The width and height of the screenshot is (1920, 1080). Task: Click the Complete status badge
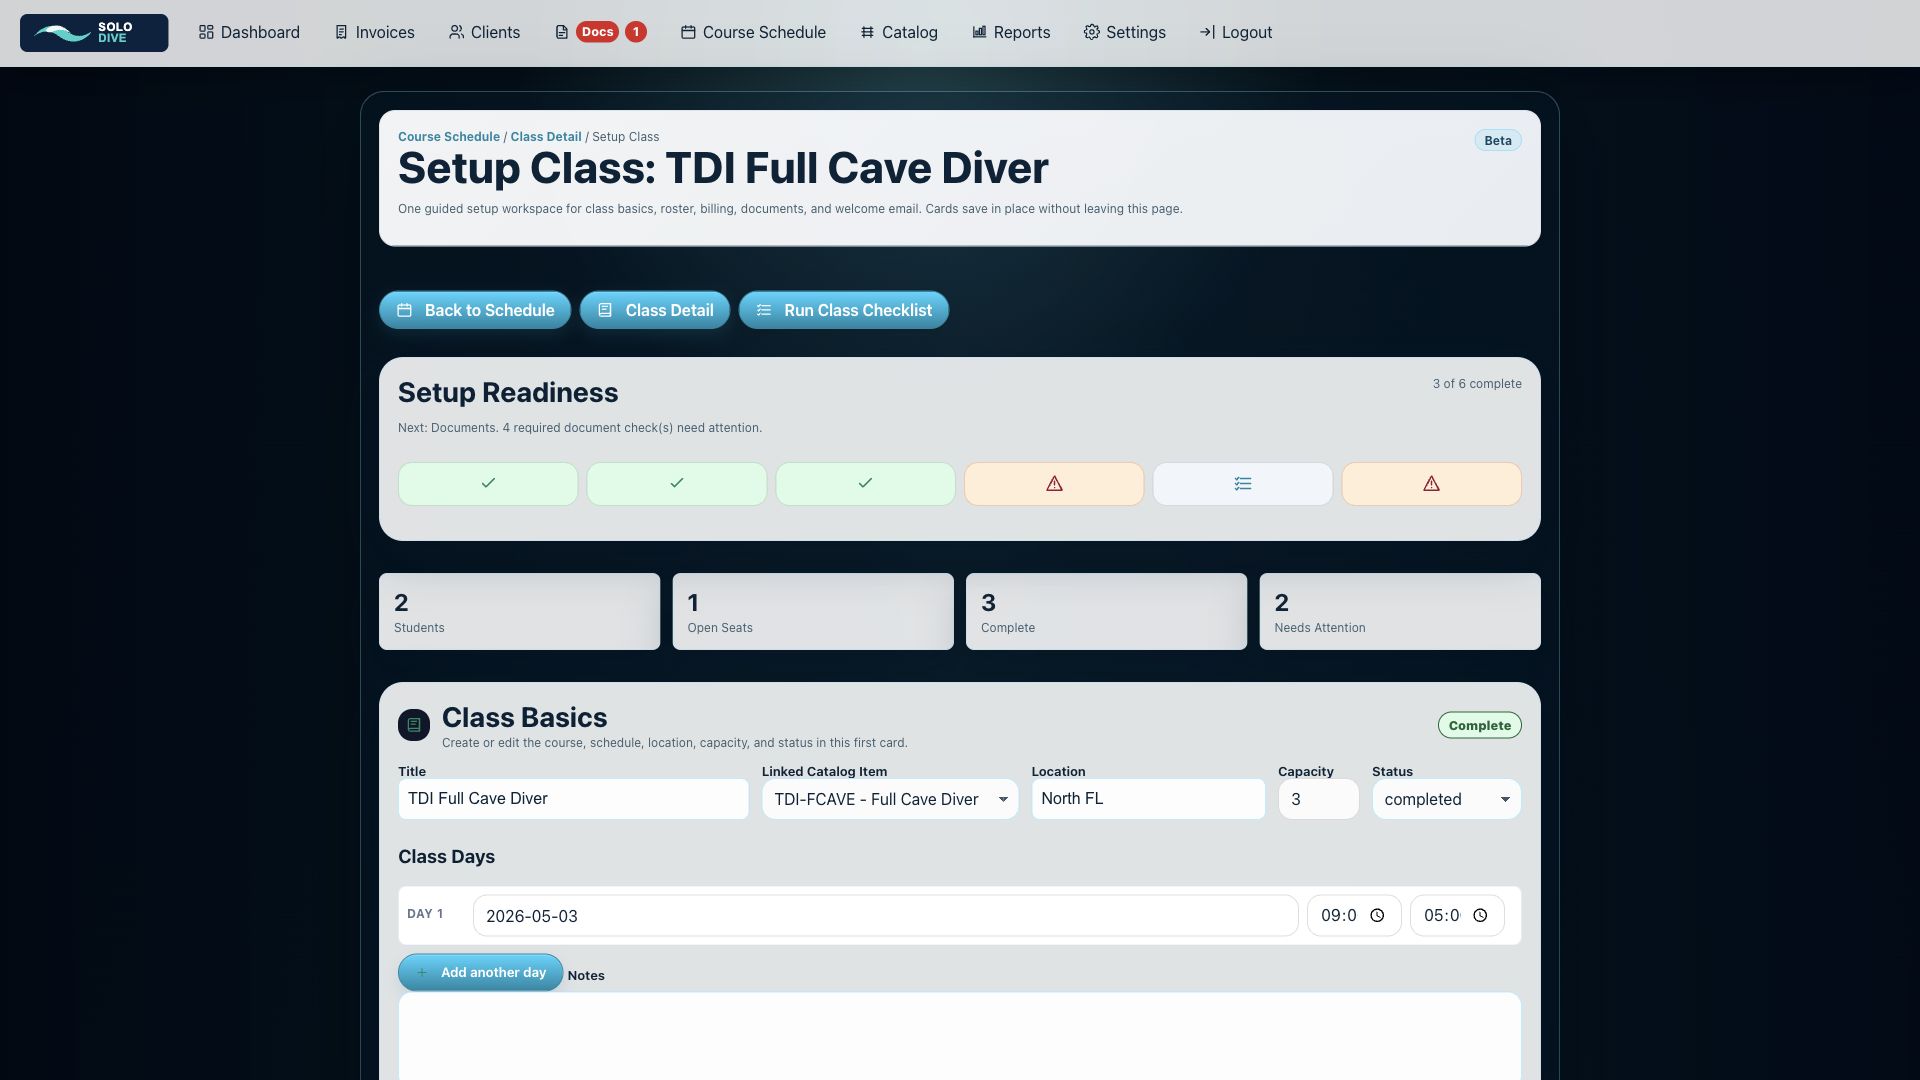point(1480,725)
